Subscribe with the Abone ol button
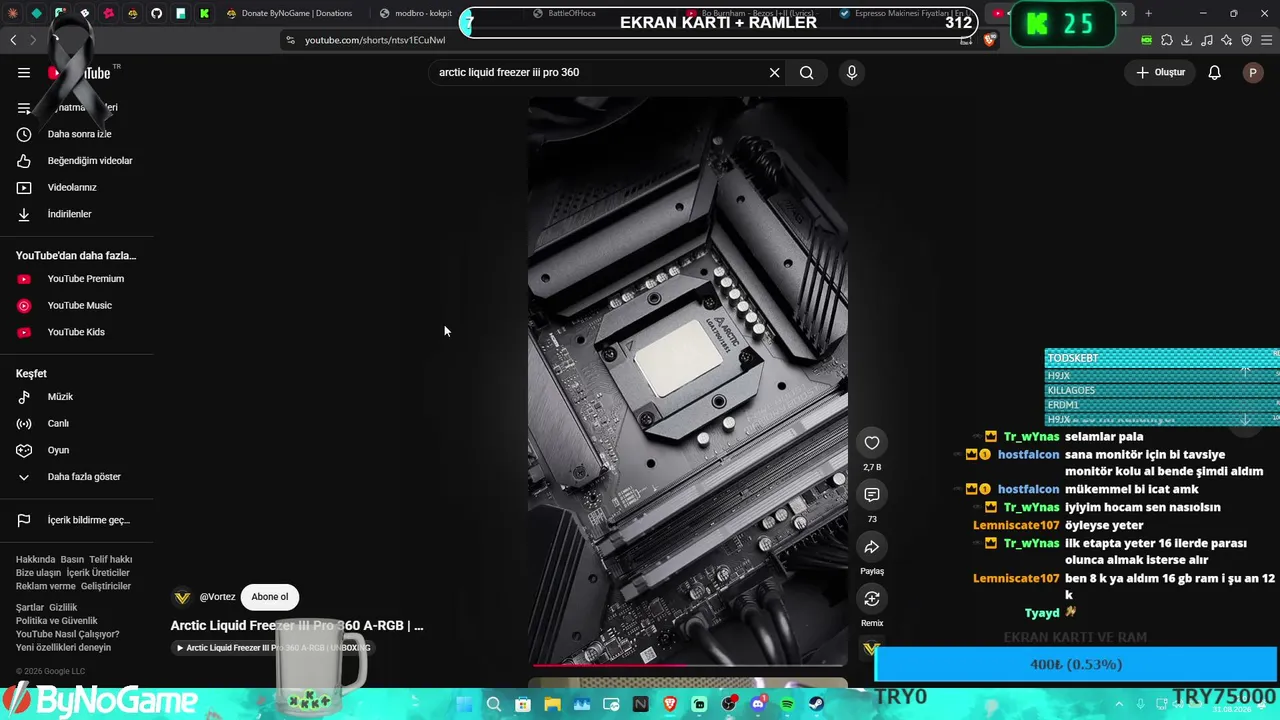This screenshot has height=720, width=1280. [x=270, y=597]
